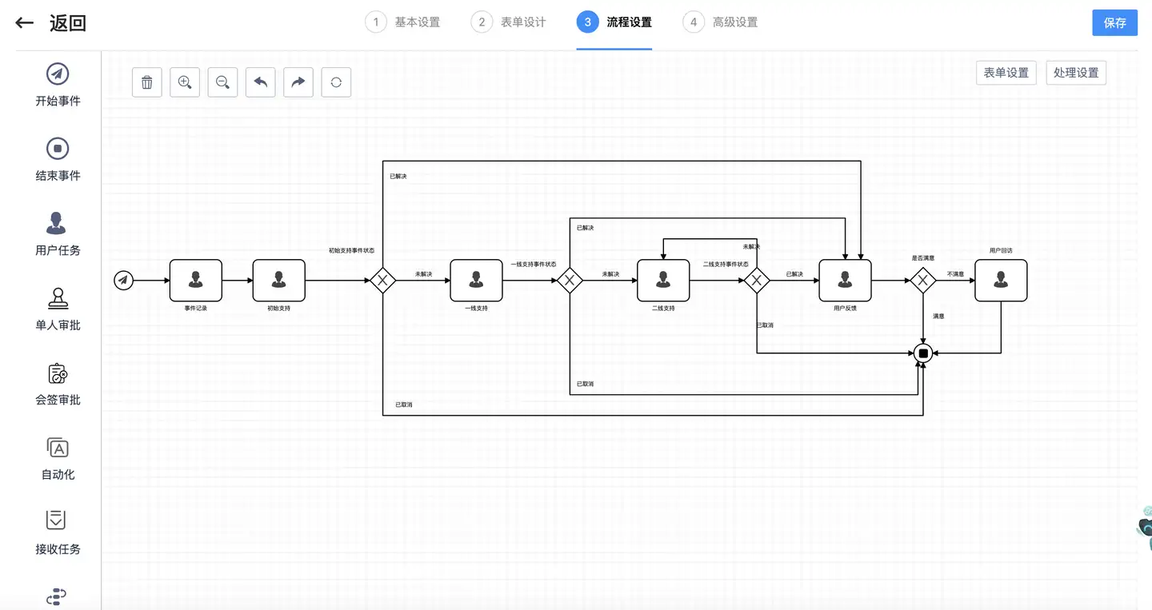
Task: Click the 已解决 label before 用户反馈
Action: (794, 274)
